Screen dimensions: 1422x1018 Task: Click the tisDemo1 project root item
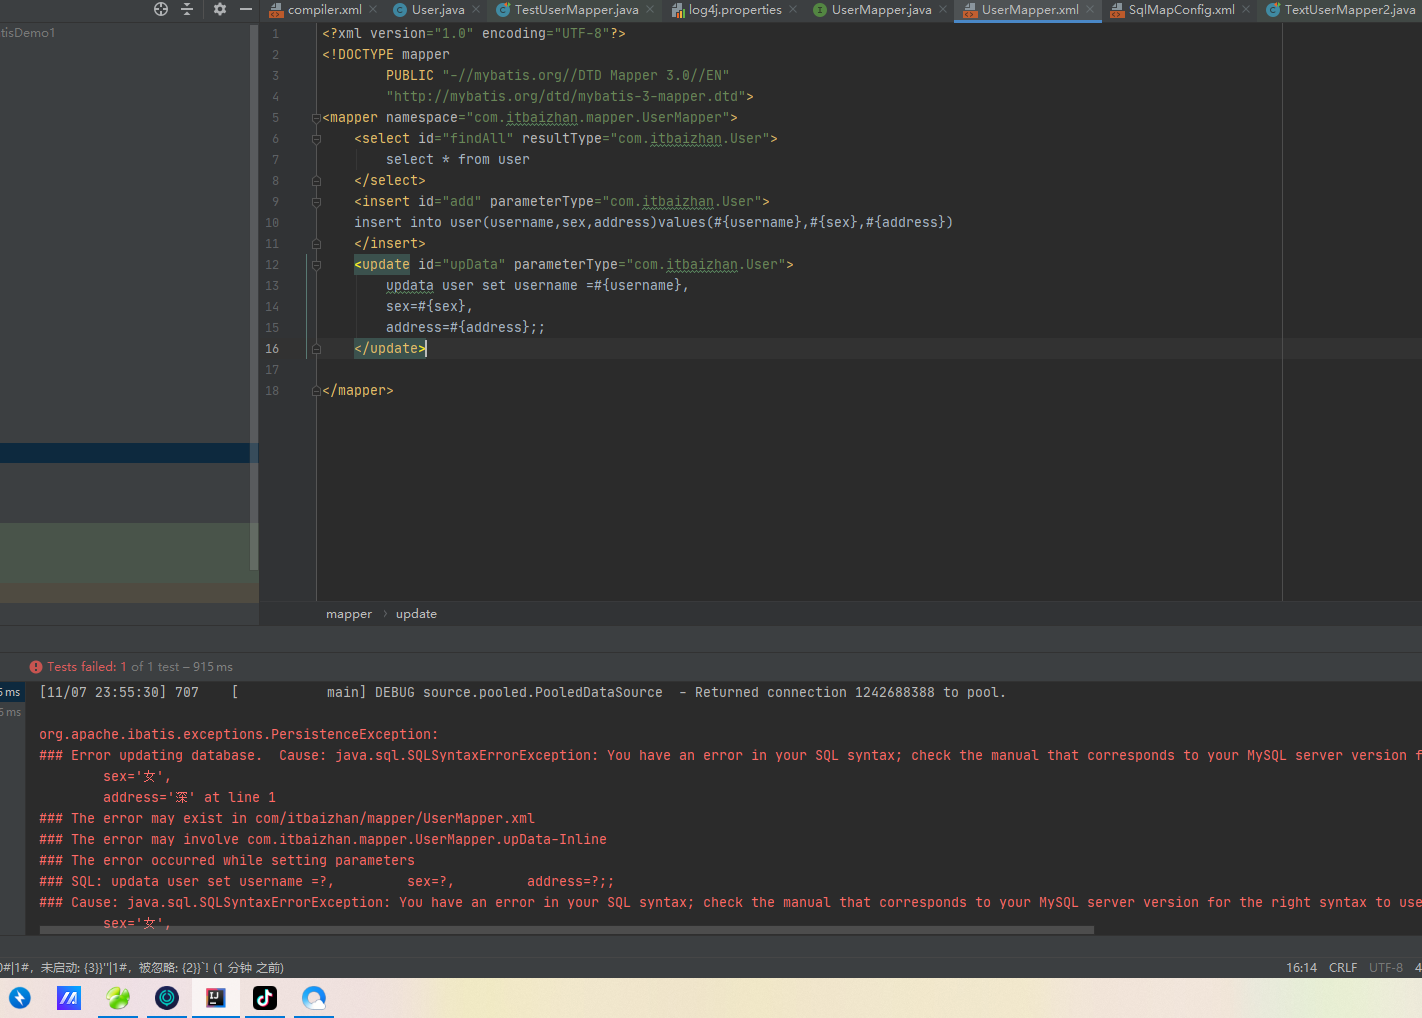tap(28, 33)
